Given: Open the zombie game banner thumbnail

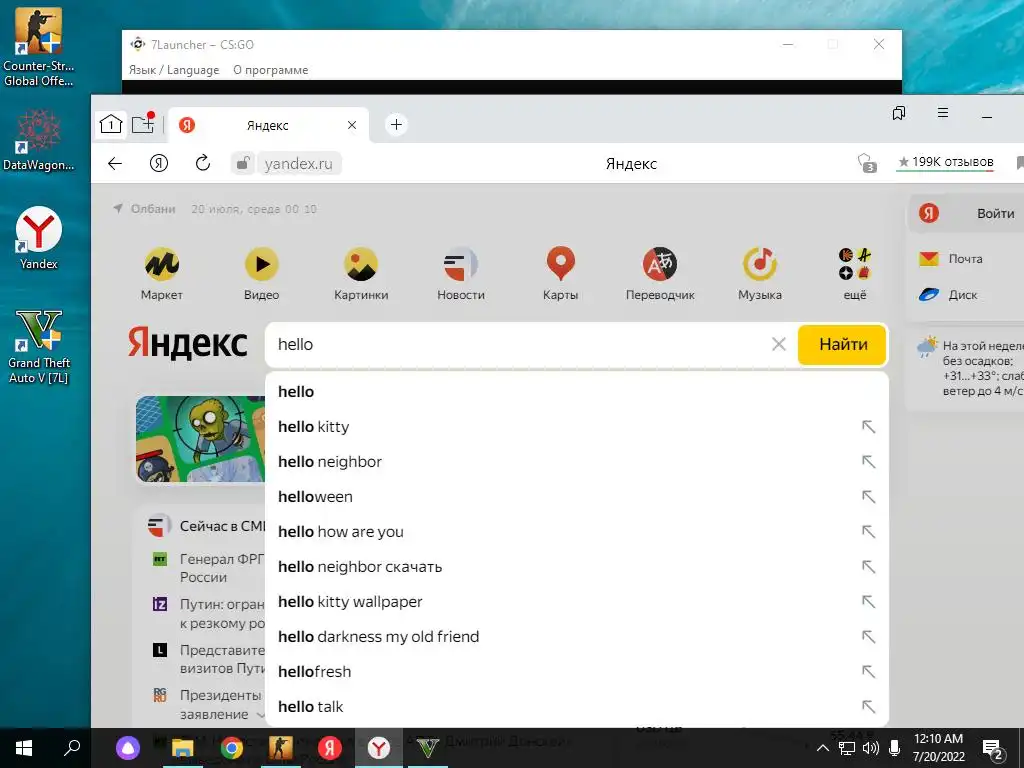Looking at the screenshot, I should 200,439.
